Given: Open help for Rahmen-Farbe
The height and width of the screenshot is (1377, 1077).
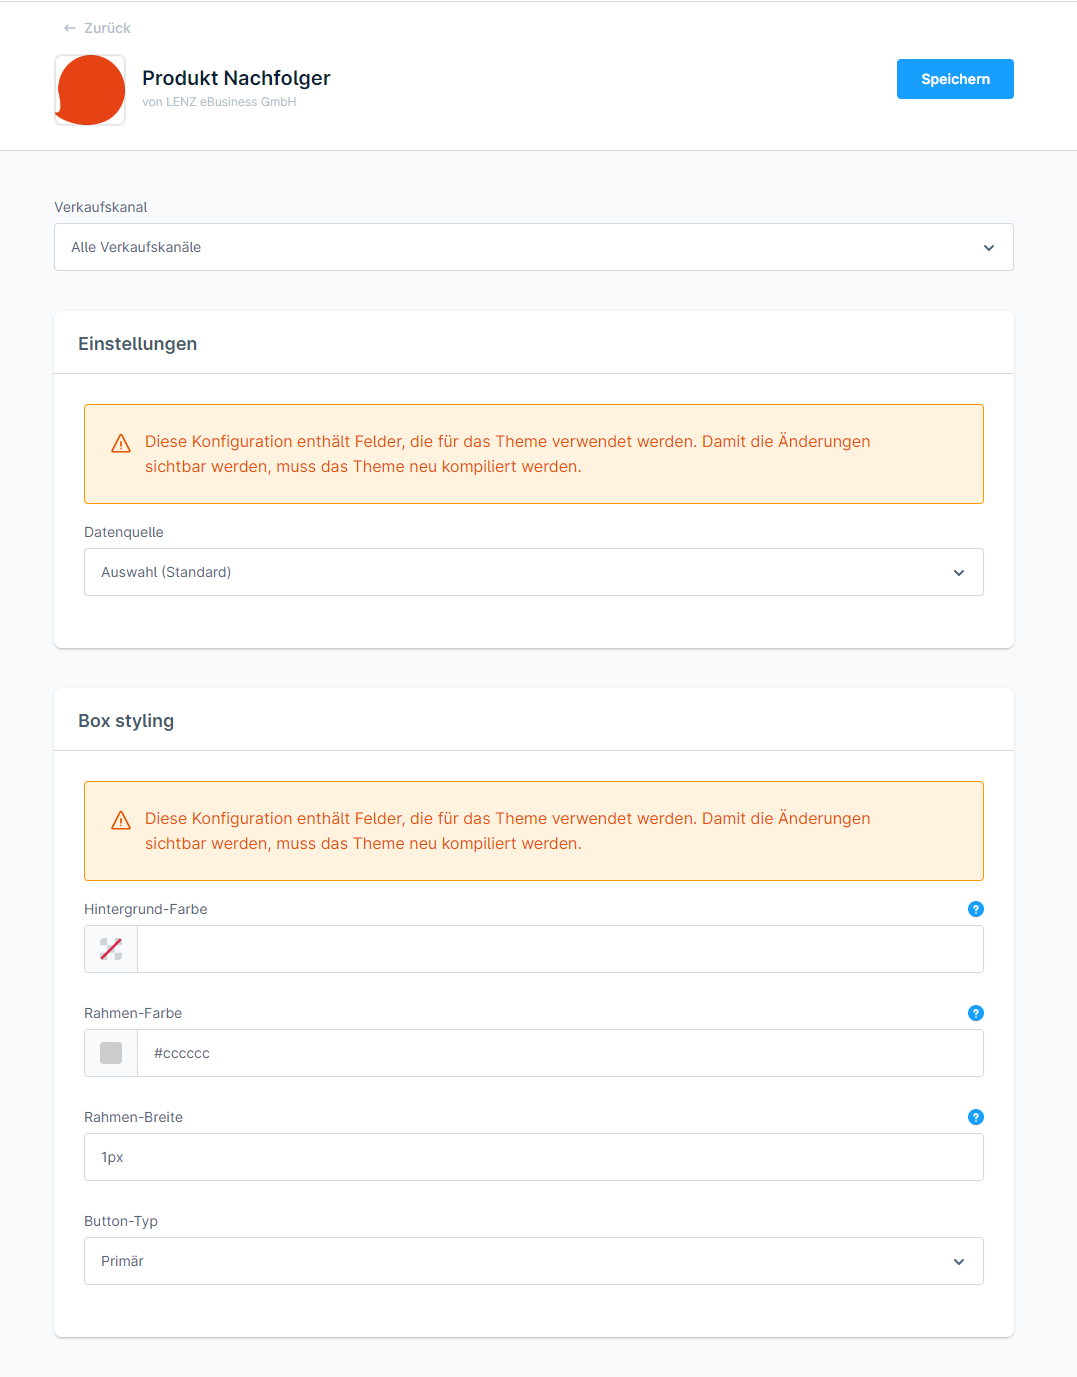Looking at the screenshot, I should coord(976,1013).
